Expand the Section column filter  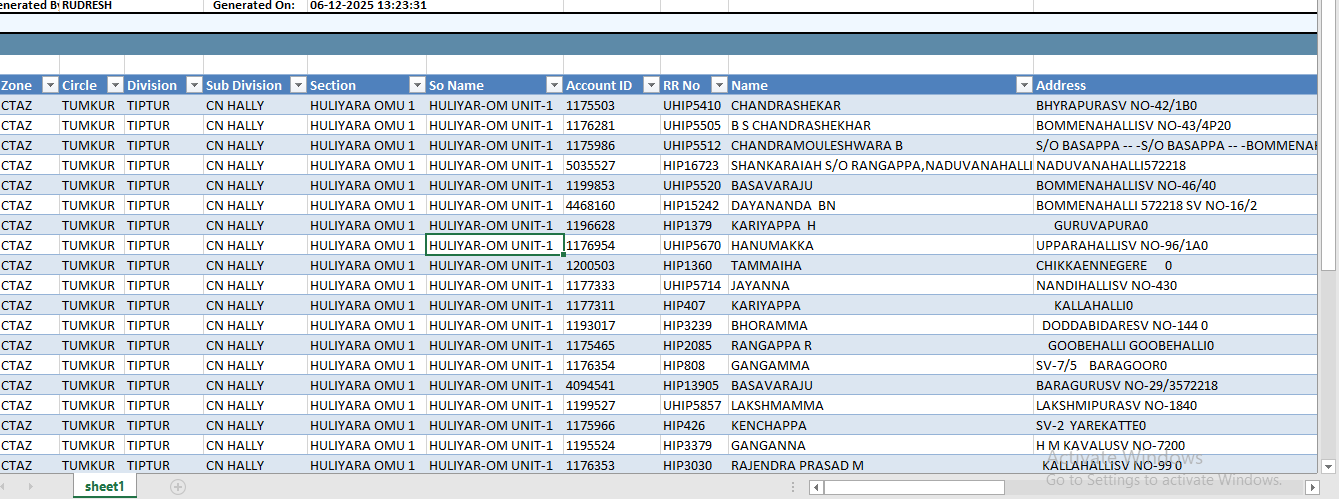[417, 85]
